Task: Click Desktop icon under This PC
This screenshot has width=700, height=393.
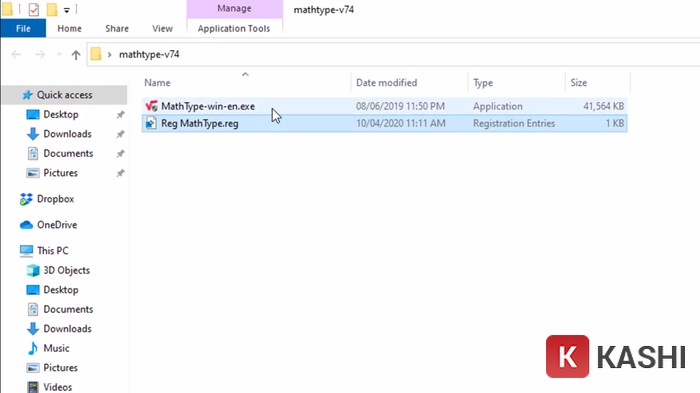Action: 33,290
